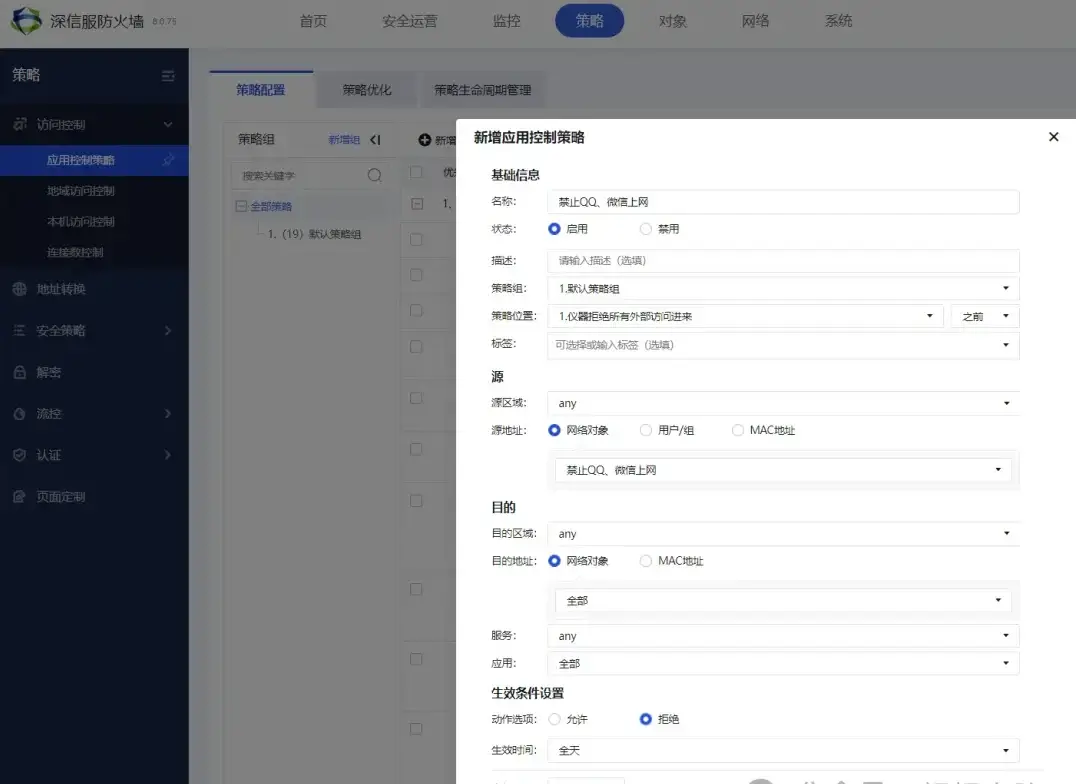This screenshot has height=784, width=1076.
Task: Open the 标签 tag dropdown
Action: 783,345
